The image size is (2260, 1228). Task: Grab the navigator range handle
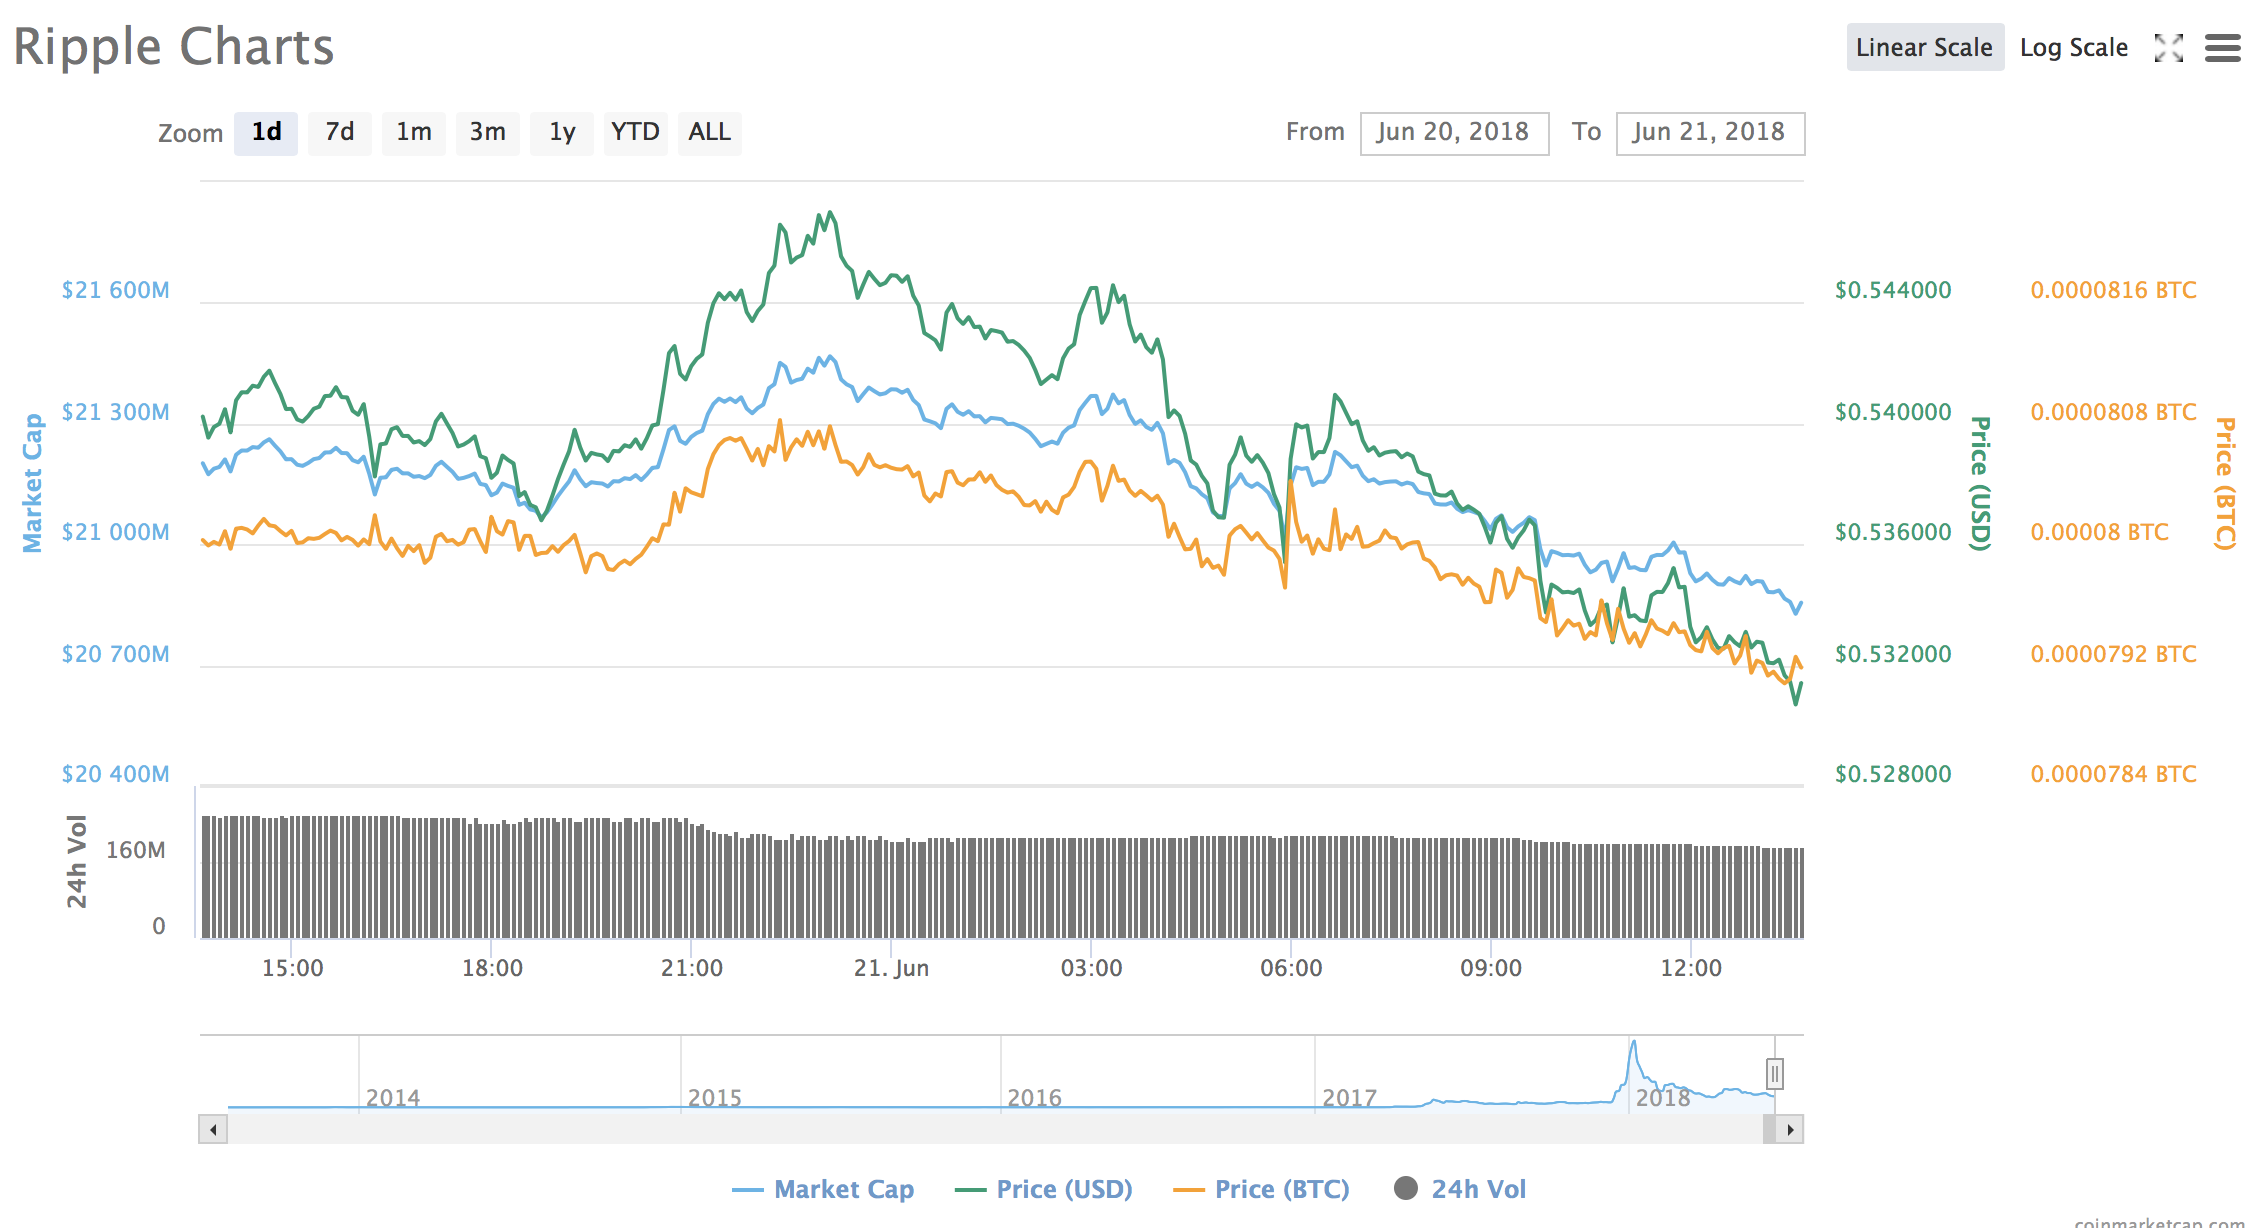click(1775, 1074)
